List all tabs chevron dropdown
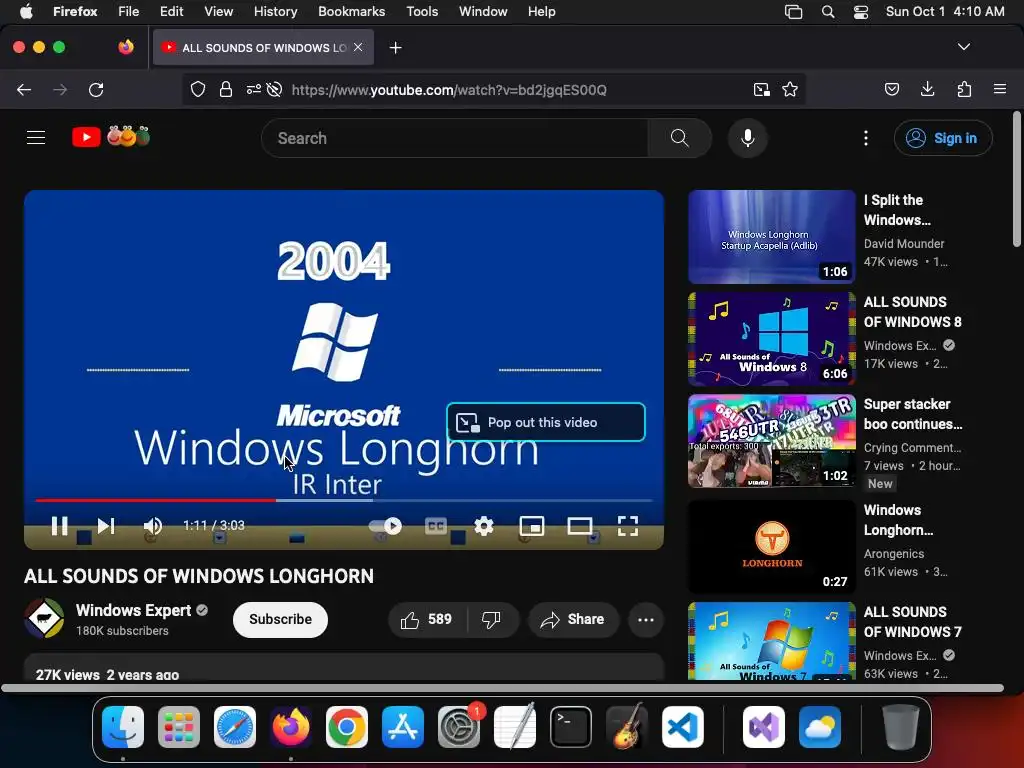 tap(964, 47)
